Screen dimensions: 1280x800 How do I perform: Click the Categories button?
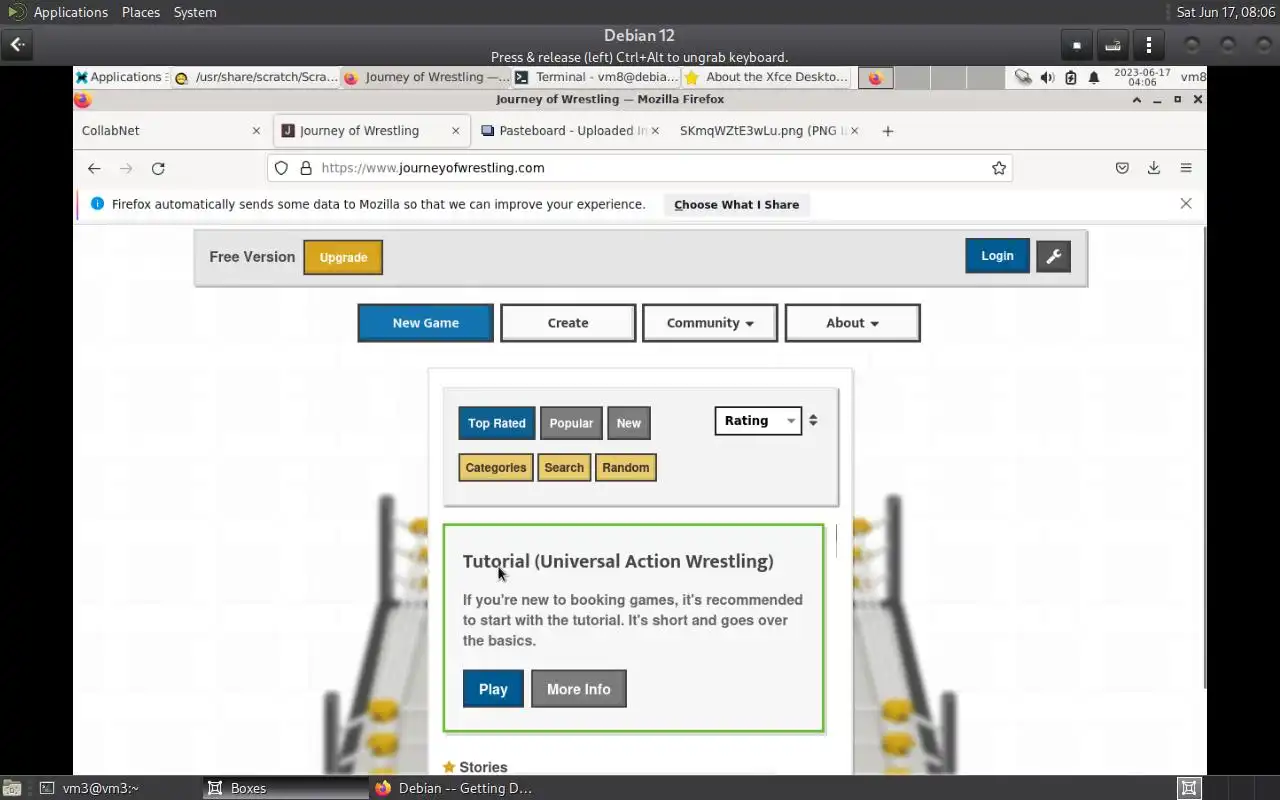pos(496,467)
